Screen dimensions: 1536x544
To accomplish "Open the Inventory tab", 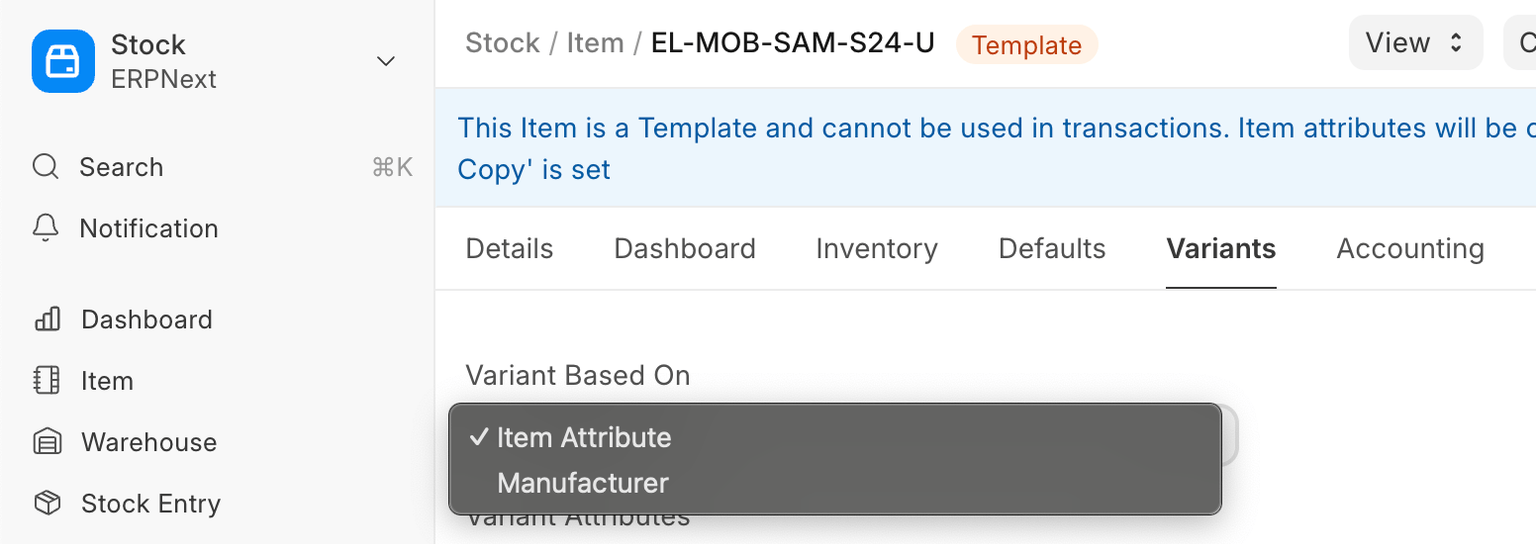I will click(876, 249).
